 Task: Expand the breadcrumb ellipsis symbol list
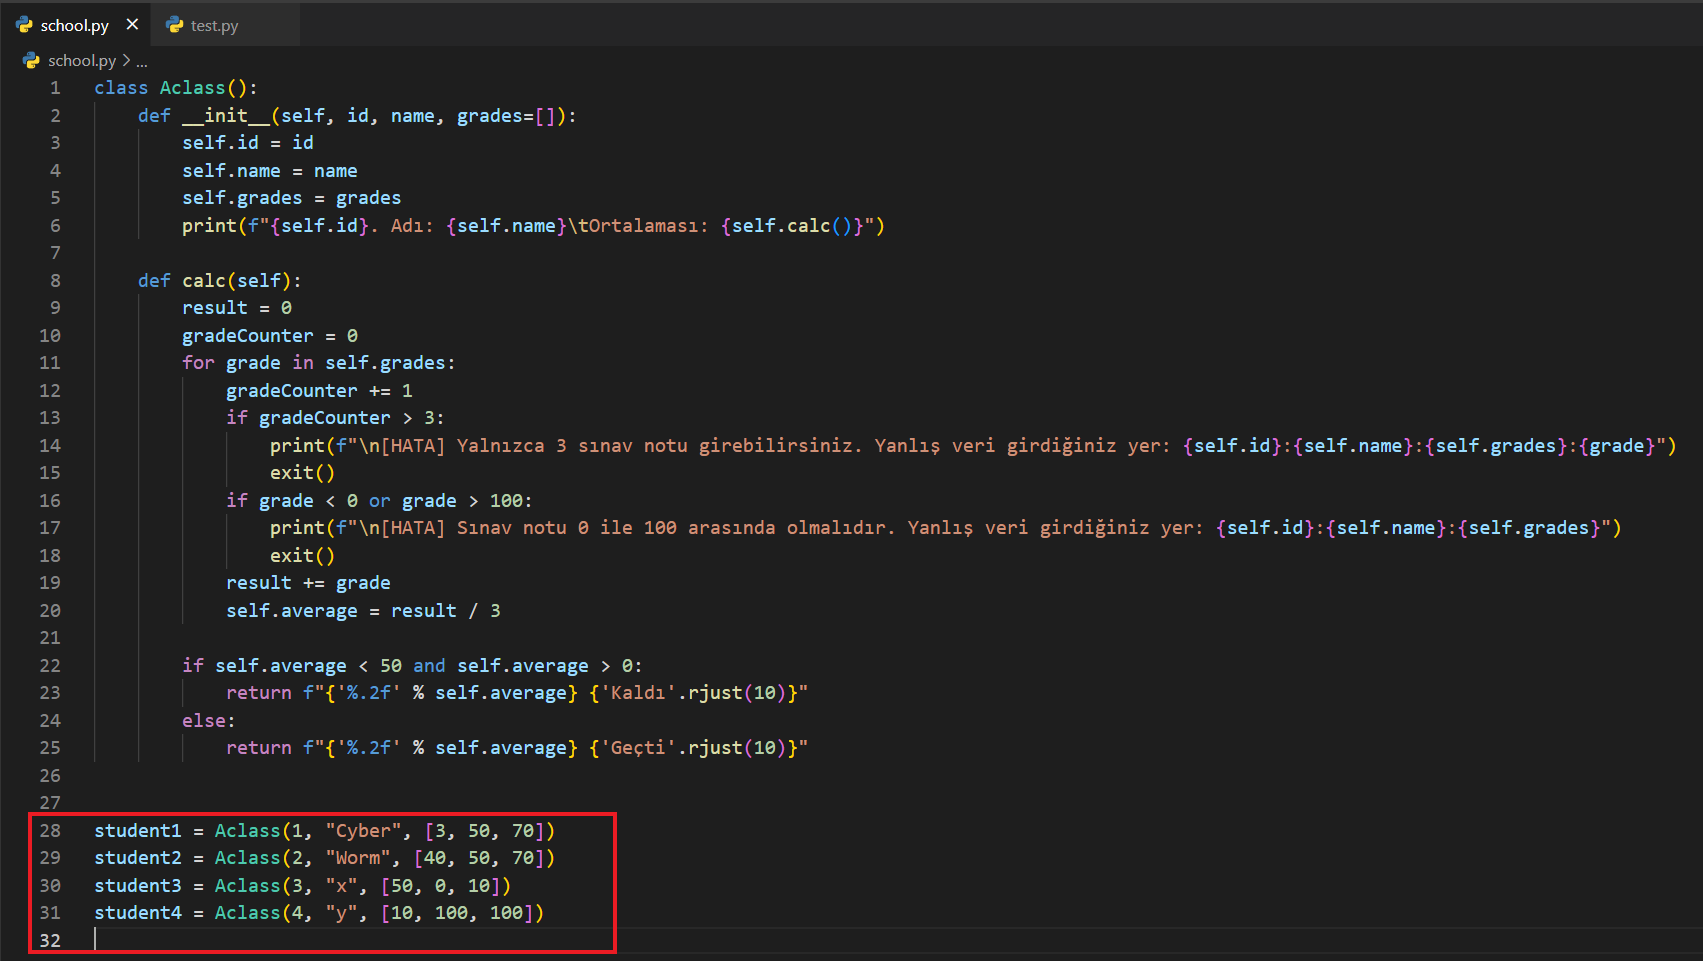pos(142,61)
